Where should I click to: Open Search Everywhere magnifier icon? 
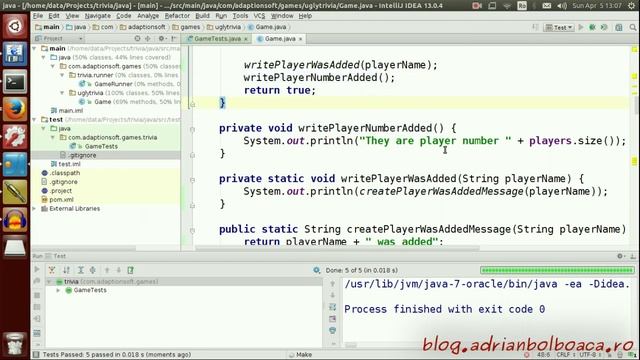(x=633, y=27)
